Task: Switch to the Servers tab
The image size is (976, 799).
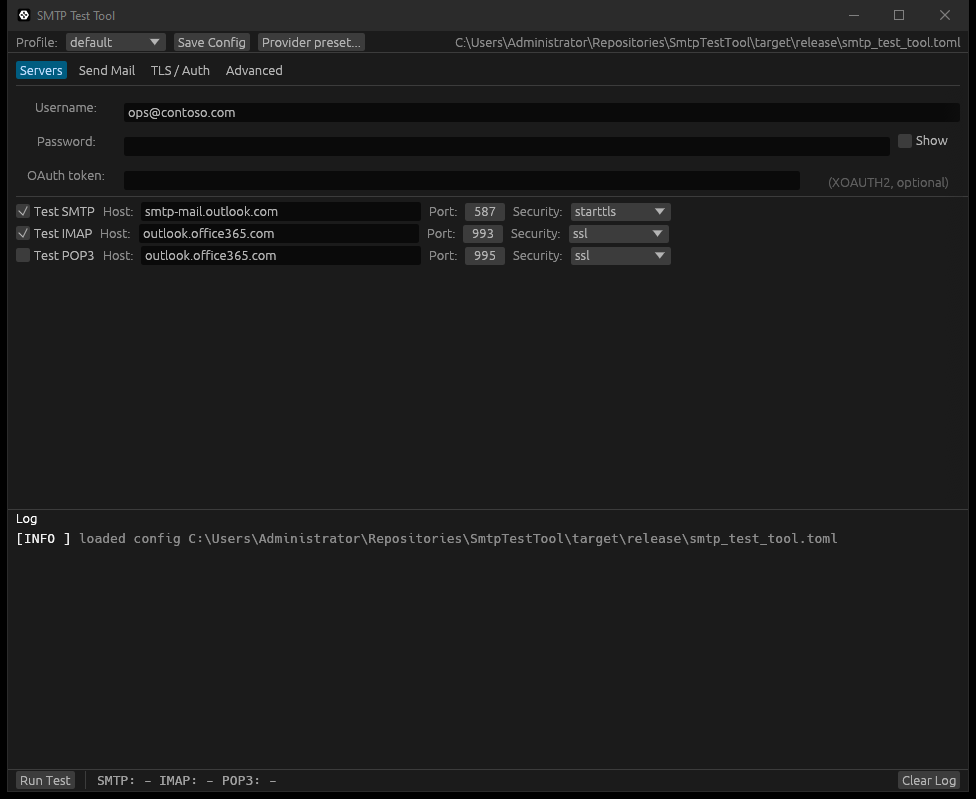Action: coord(41,70)
